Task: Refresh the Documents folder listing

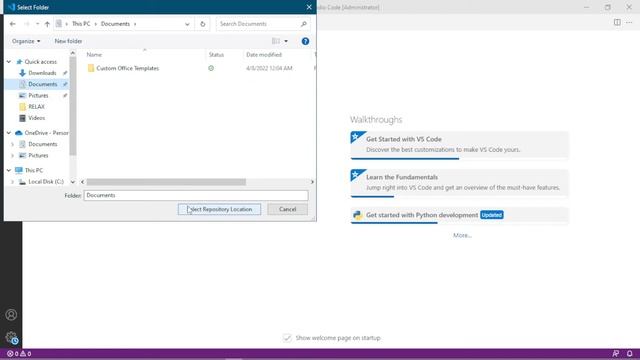Action: point(202,24)
